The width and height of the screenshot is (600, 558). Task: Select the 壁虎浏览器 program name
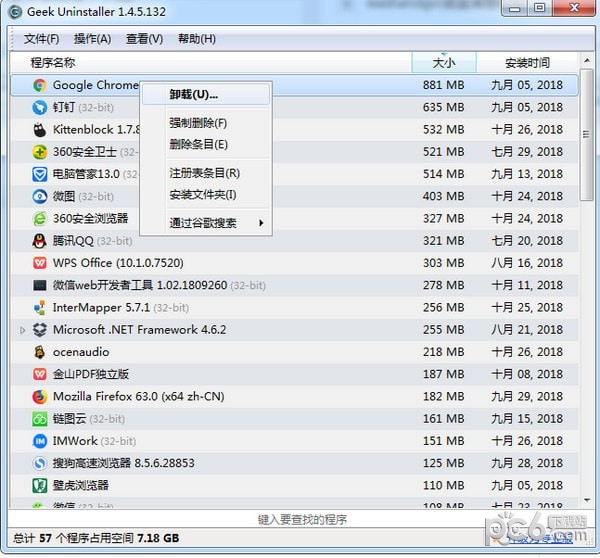(x=80, y=485)
